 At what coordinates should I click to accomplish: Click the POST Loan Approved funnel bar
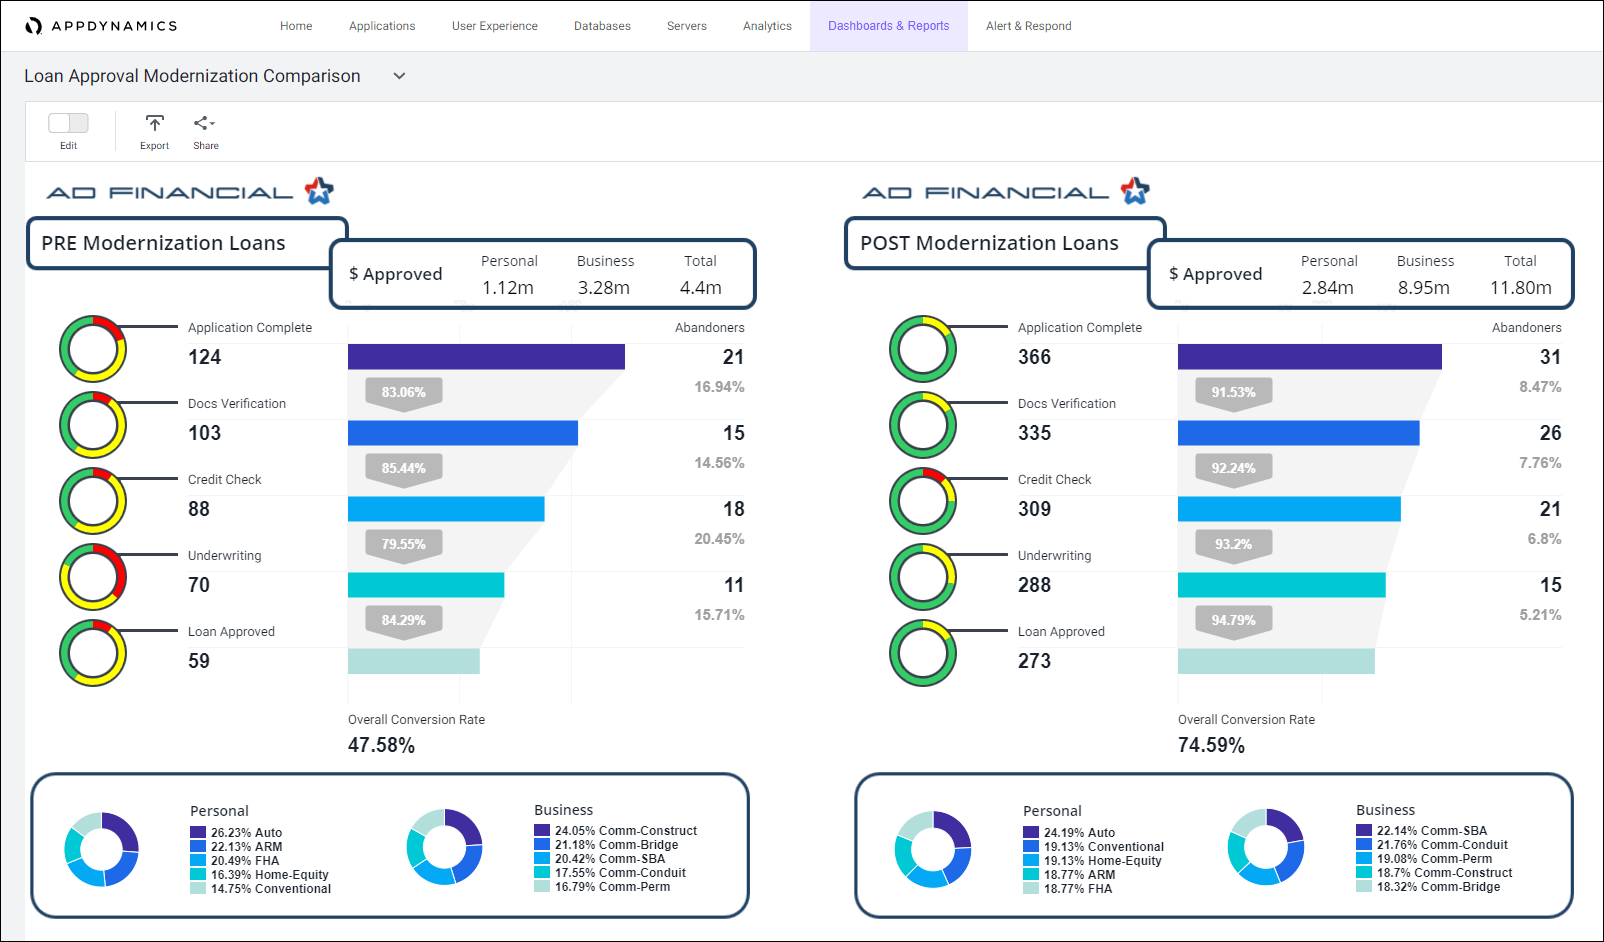point(1276,661)
